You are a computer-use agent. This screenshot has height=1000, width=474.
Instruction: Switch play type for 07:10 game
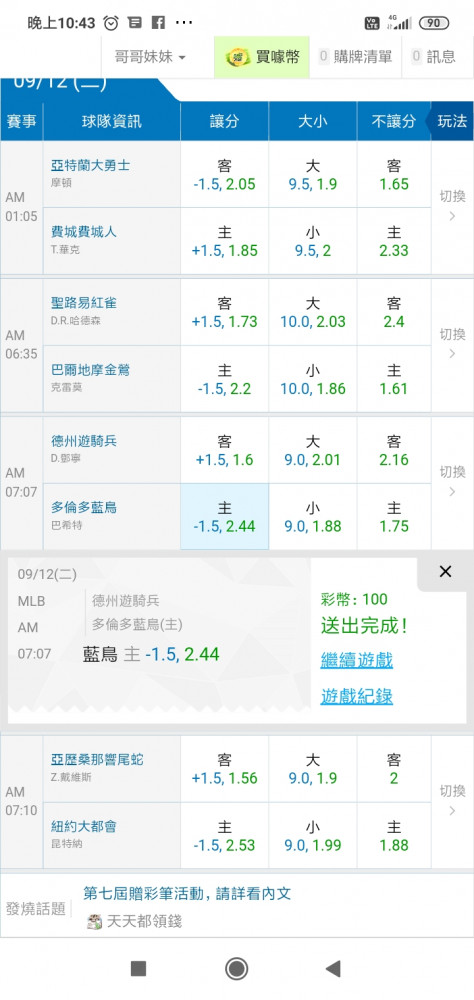pos(452,800)
